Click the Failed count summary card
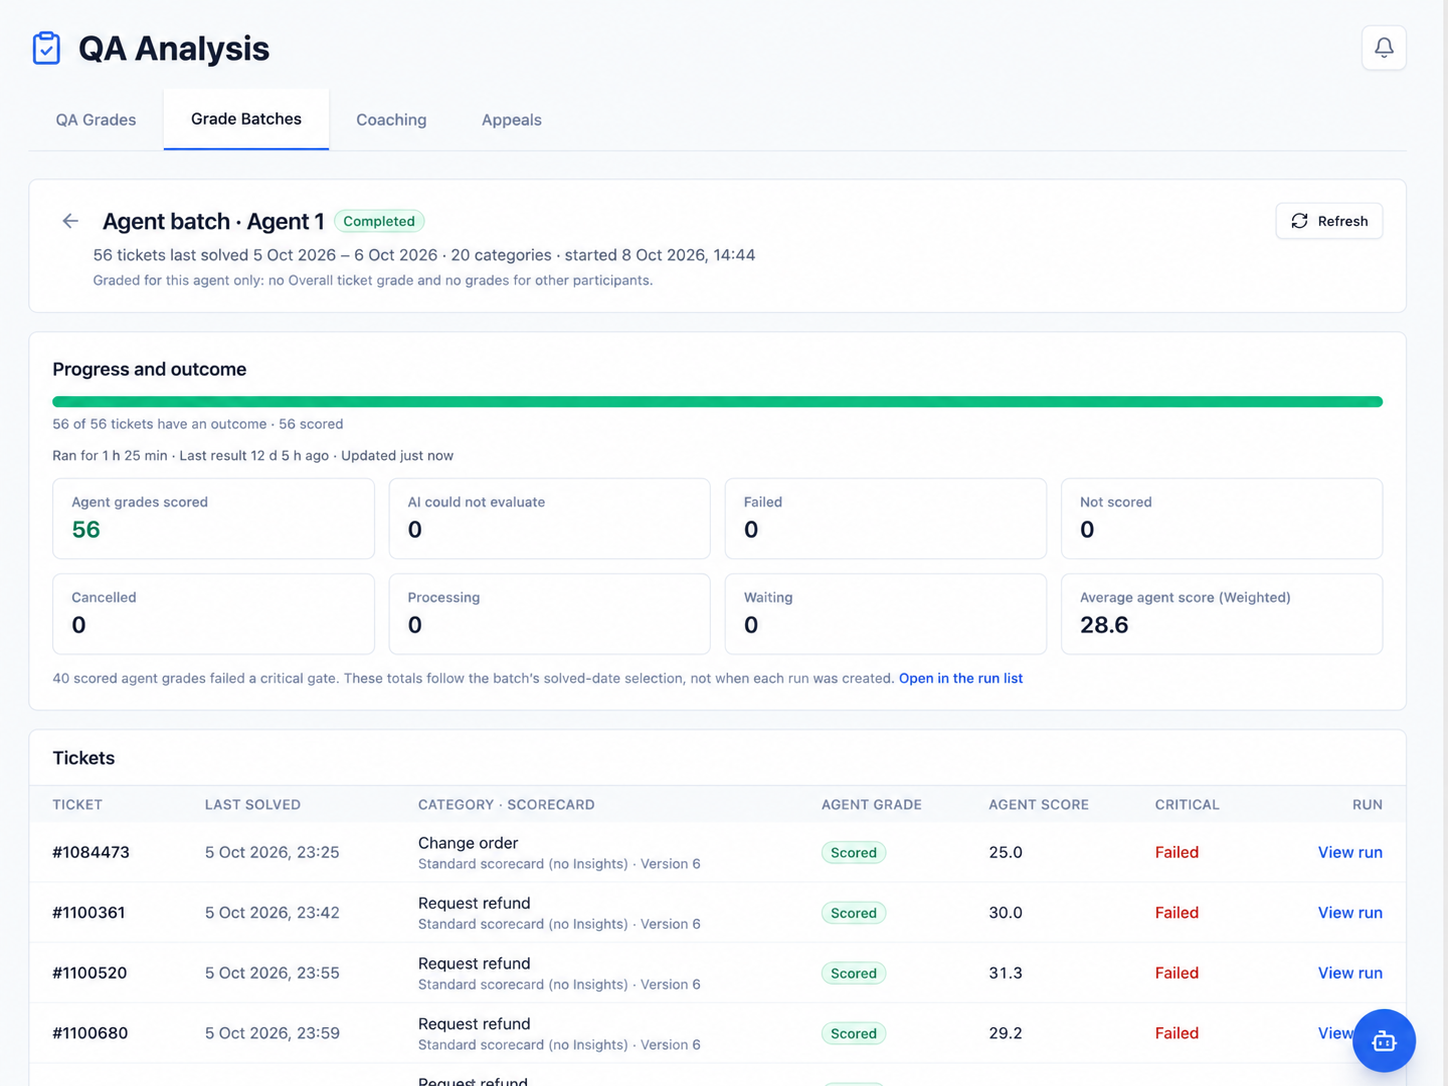1448x1086 pixels. point(885,518)
